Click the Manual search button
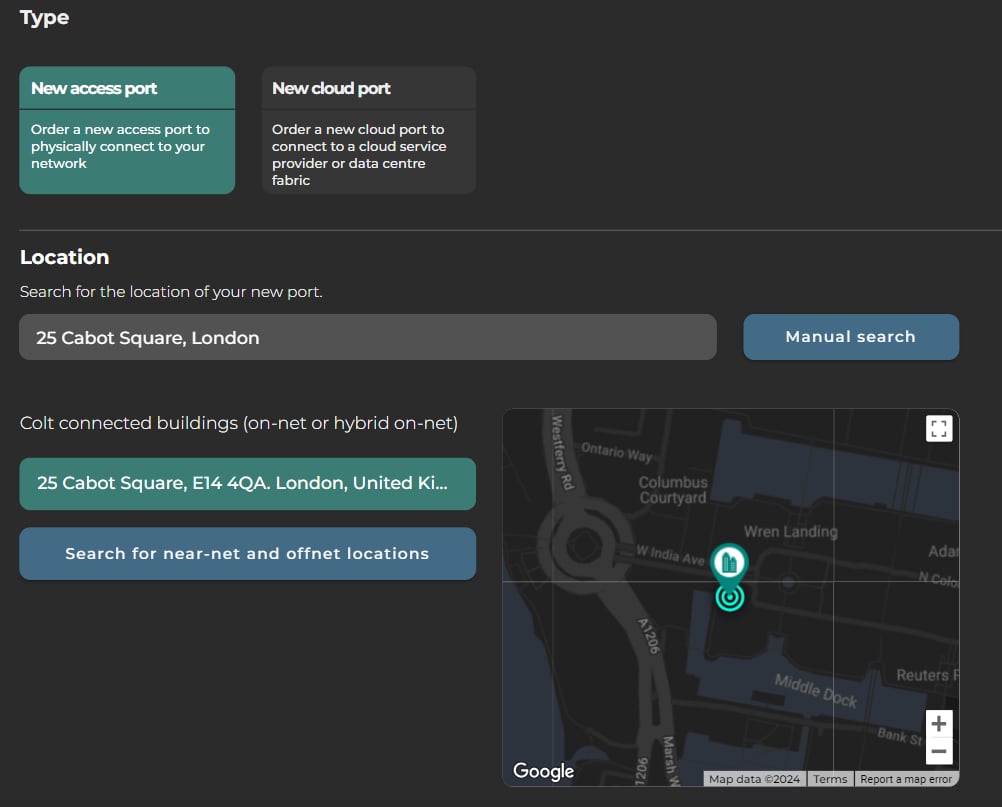The width and height of the screenshot is (1002, 807). pos(851,337)
